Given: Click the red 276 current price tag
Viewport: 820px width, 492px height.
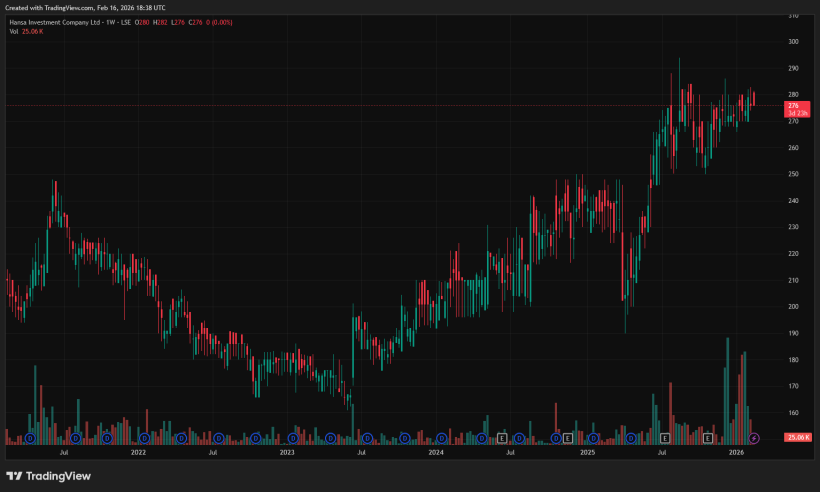Looking at the screenshot, I should click(797, 109).
